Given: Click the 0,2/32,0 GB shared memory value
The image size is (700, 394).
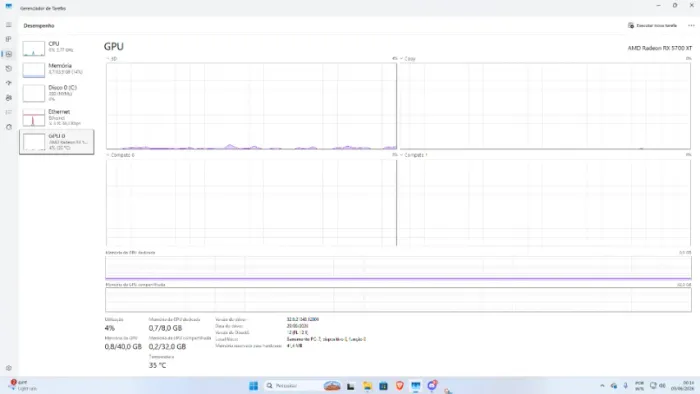Looking at the screenshot, I should [x=167, y=346].
